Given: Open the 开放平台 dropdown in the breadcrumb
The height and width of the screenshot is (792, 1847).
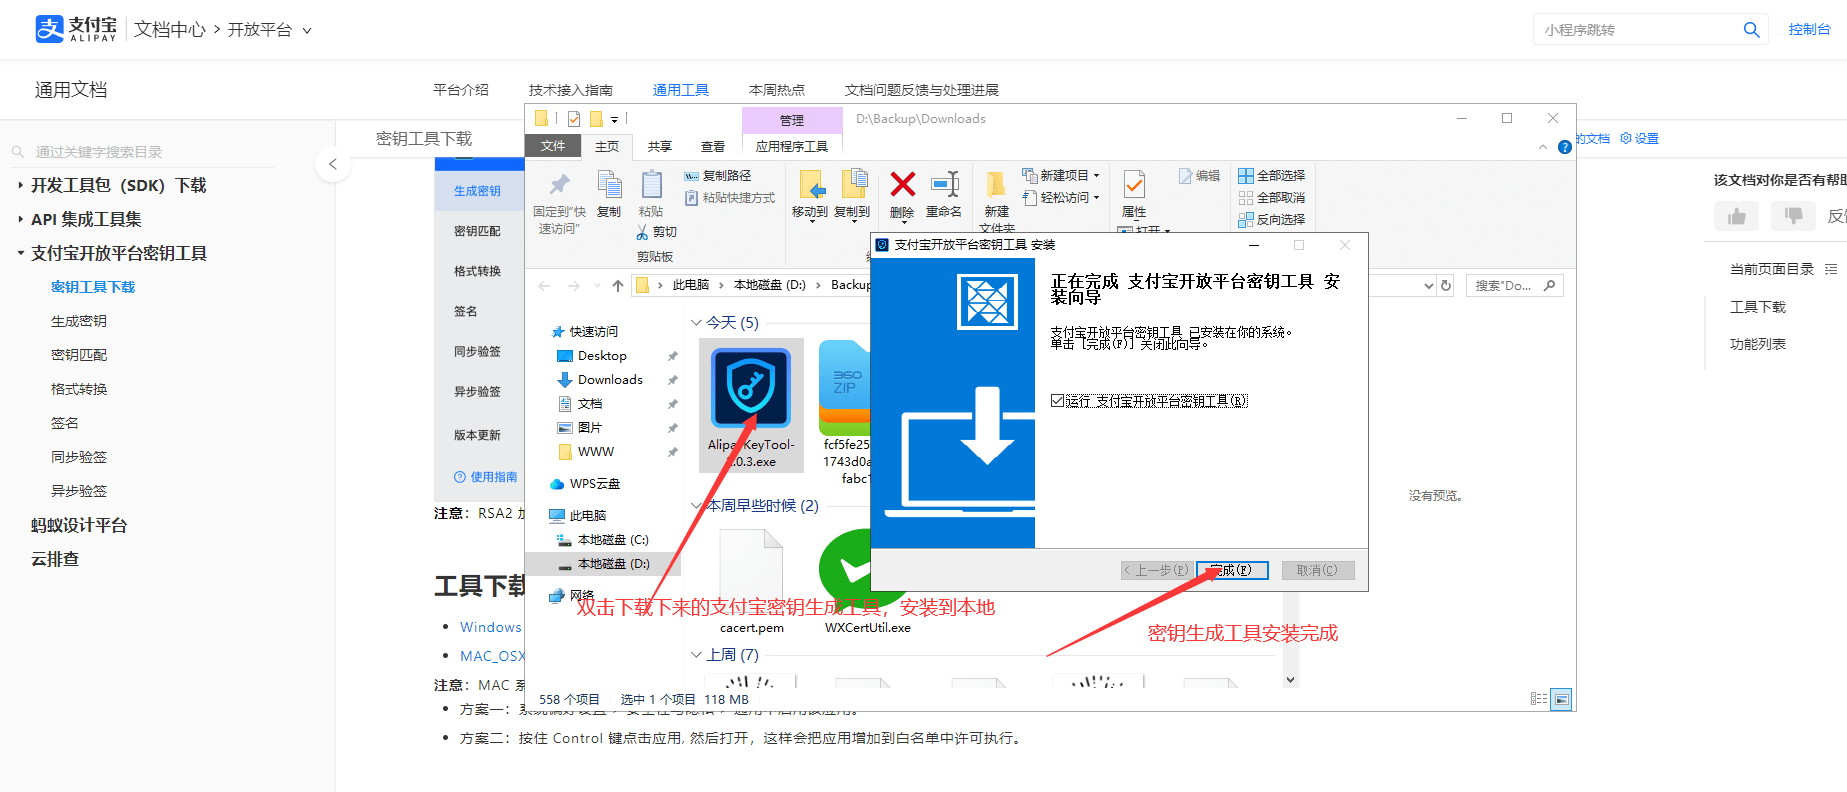Looking at the screenshot, I should pos(269,30).
